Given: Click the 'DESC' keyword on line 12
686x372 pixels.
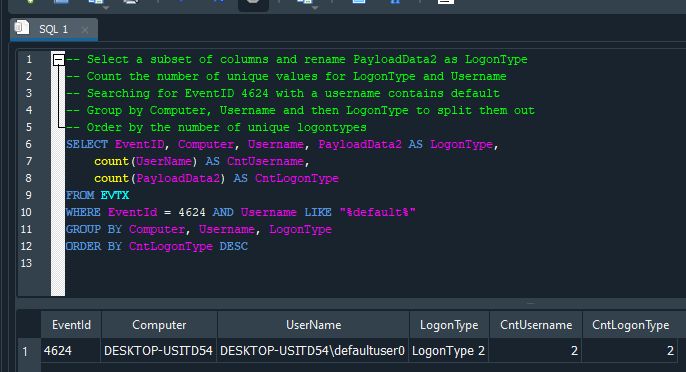Looking at the screenshot, I should pos(234,246).
